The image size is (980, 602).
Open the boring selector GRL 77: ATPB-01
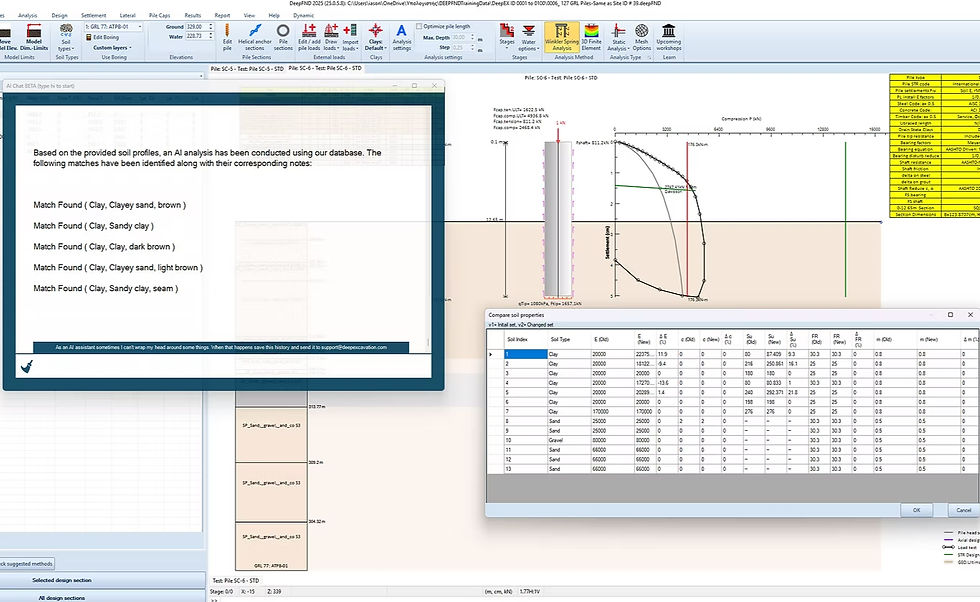coord(113,27)
